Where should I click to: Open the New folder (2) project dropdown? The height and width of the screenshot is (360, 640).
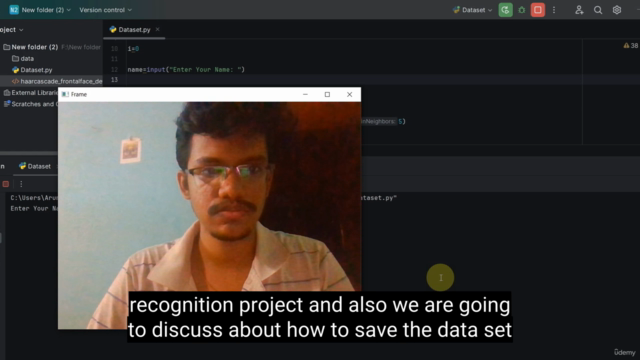pos(46,10)
